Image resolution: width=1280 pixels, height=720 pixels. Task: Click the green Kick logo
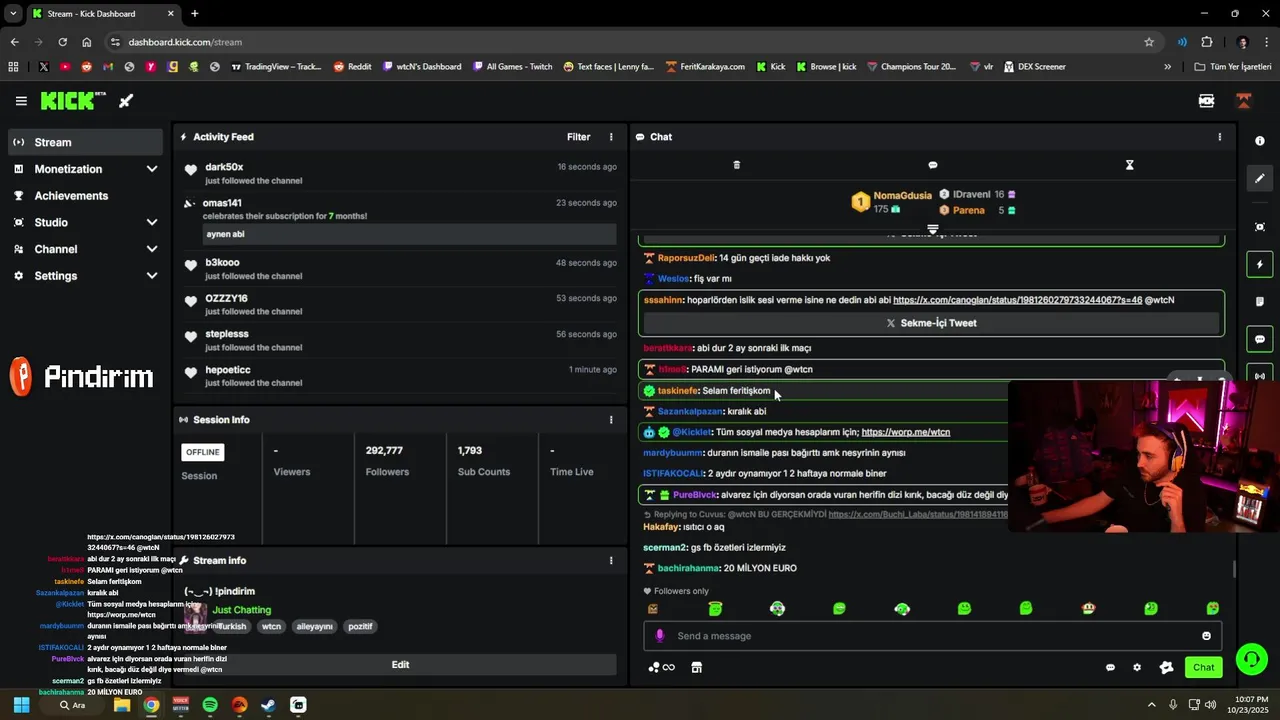tap(73, 101)
